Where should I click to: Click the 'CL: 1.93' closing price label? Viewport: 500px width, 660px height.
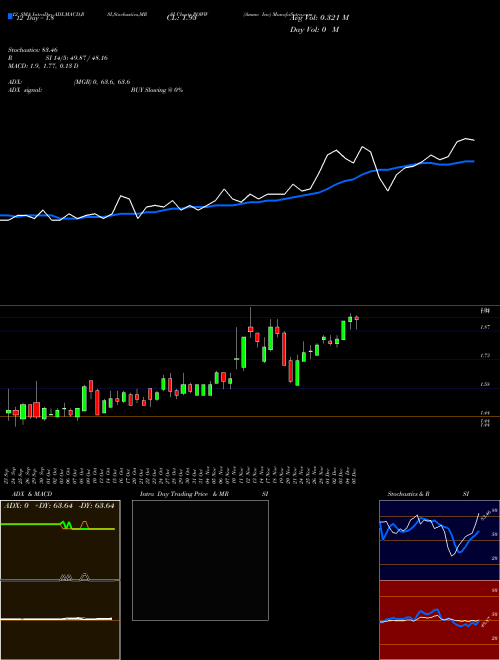pyautogui.click(x=181, y=18)
